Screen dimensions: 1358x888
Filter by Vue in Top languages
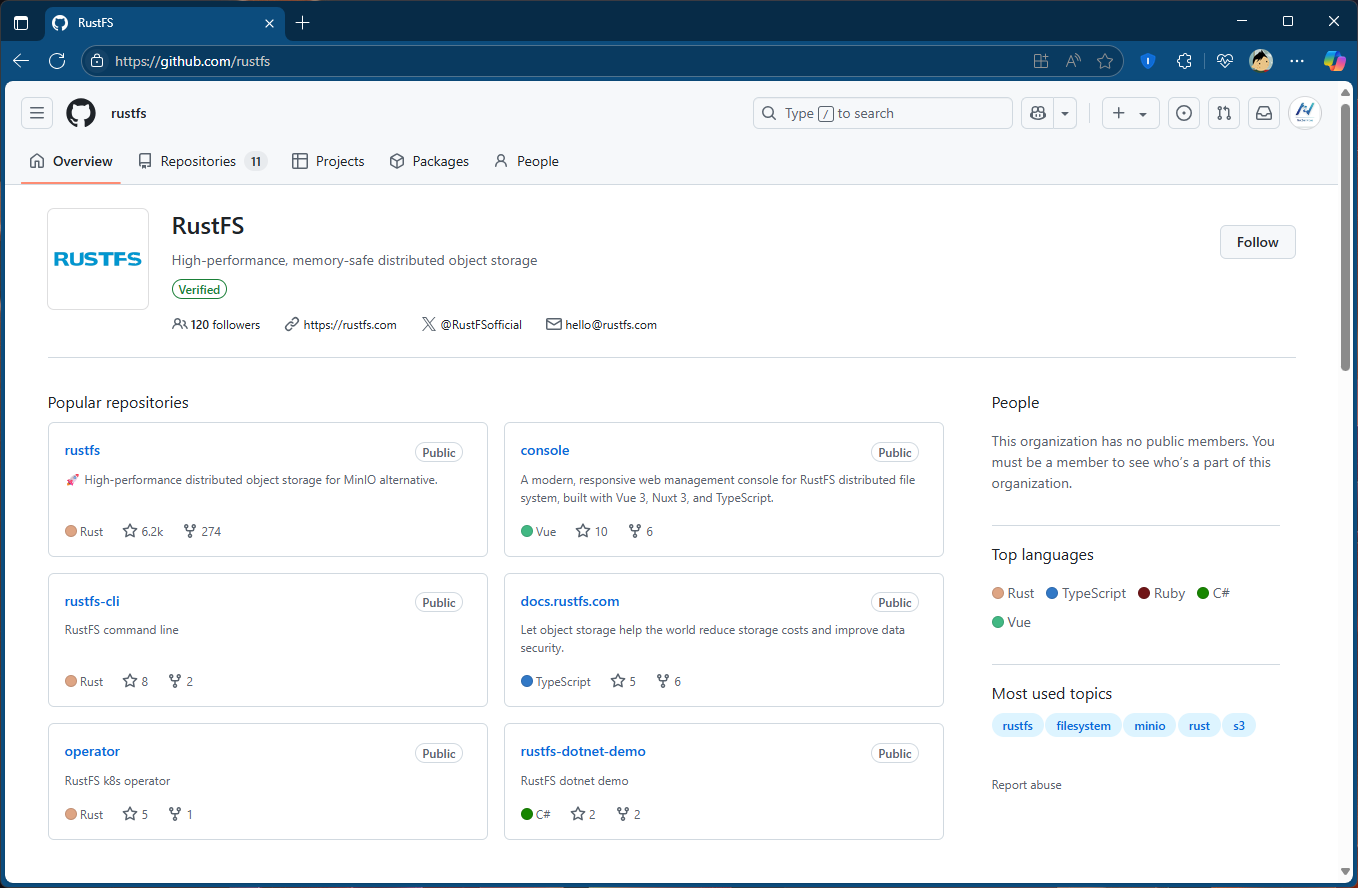pos(1011,622)
